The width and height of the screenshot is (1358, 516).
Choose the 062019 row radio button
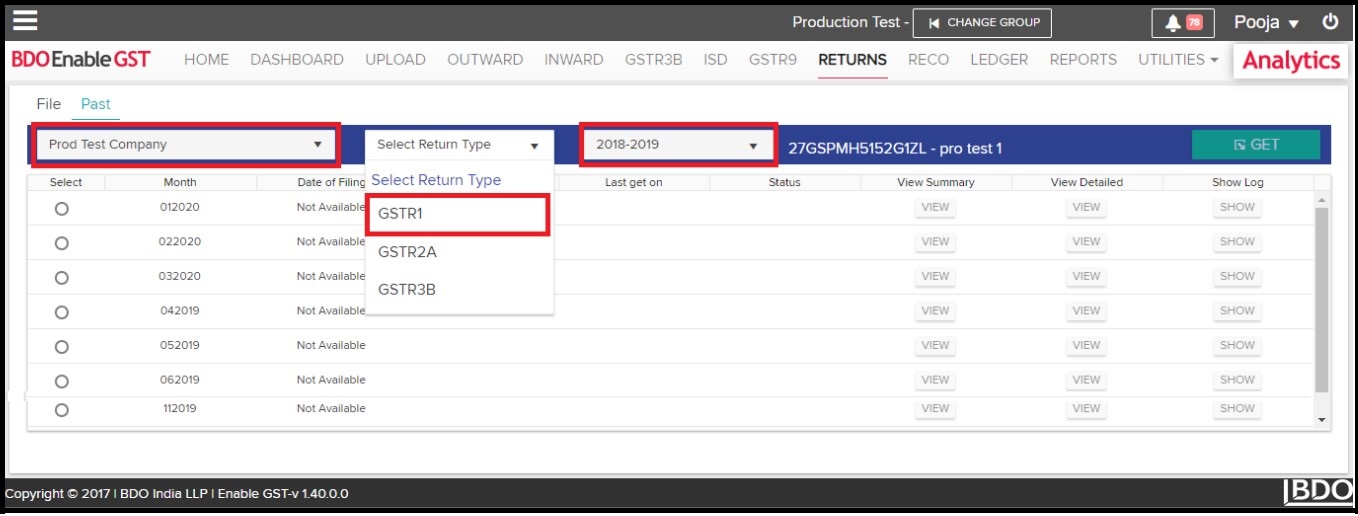61,381
